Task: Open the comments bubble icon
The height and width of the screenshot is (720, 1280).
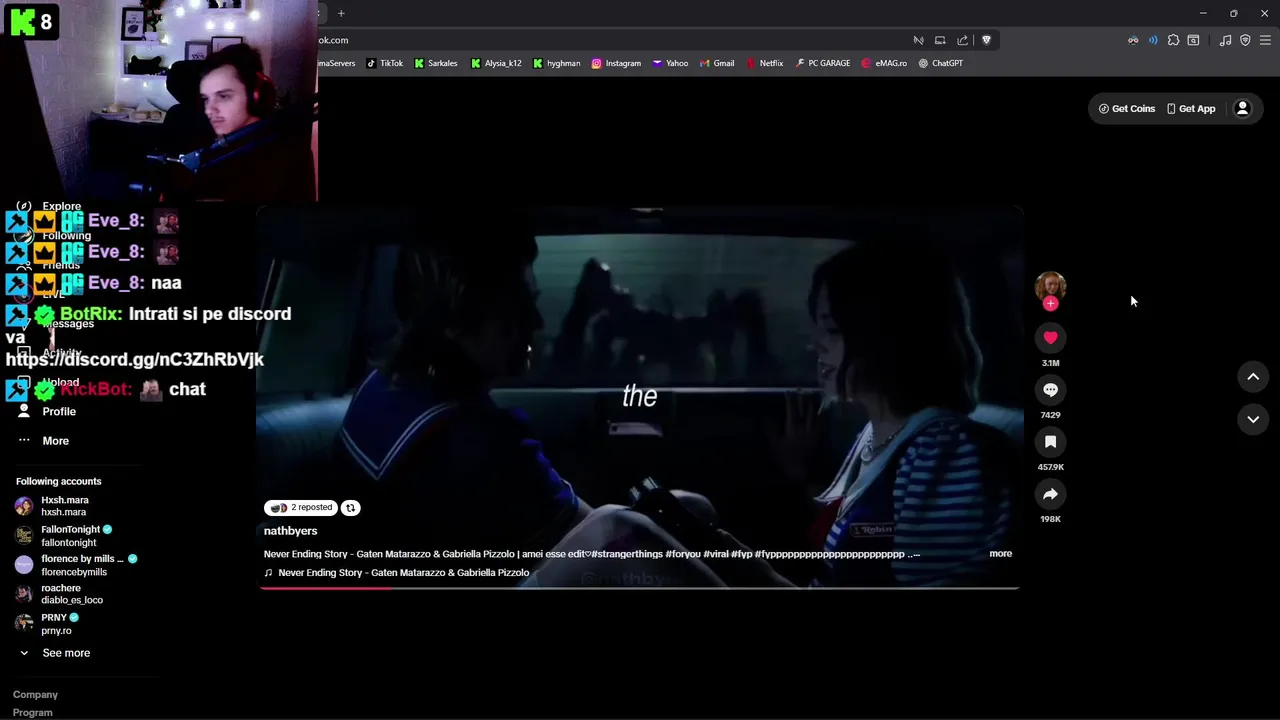Action: pos(1050,390)
